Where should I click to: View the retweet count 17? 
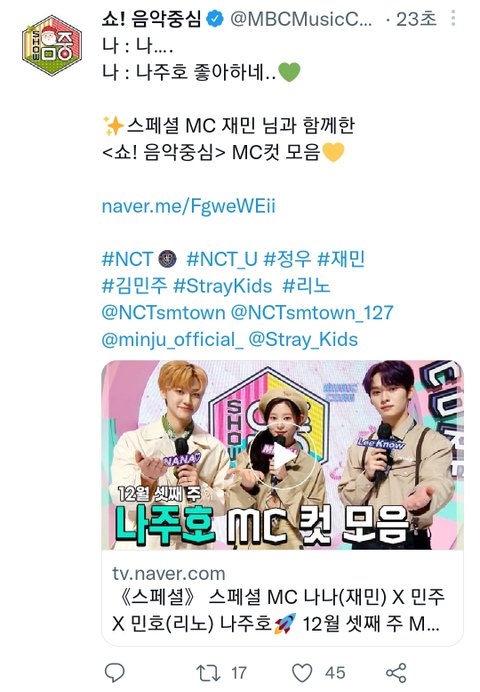239,673
